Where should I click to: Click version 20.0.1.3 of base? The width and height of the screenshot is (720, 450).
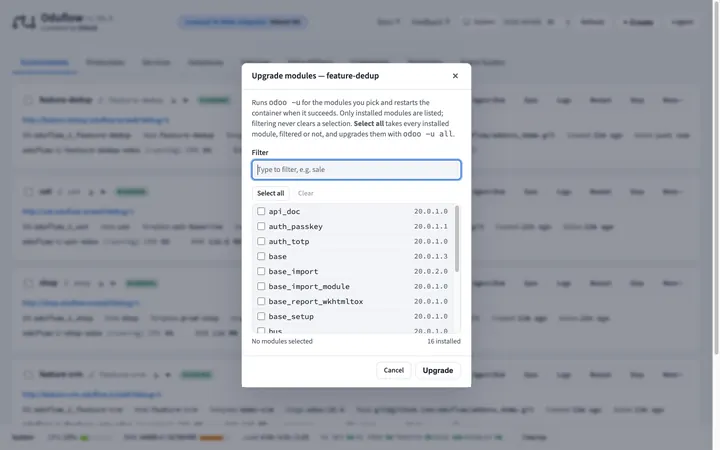tap(431, 256)
